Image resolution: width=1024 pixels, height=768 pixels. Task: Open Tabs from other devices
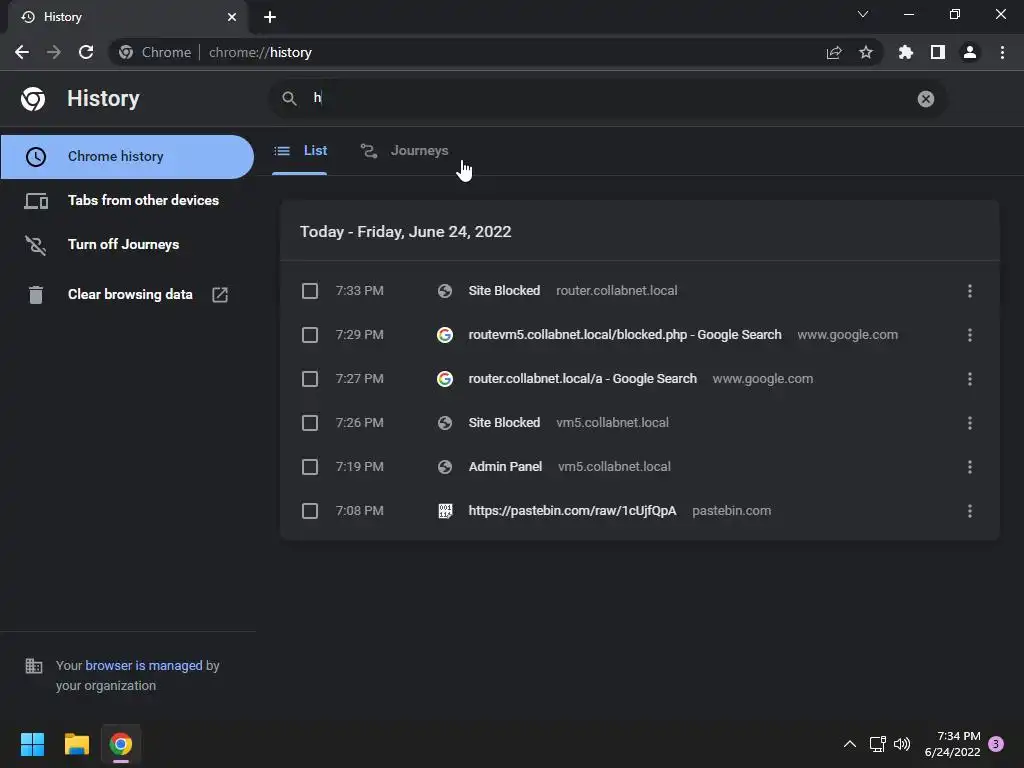point(127,200)
